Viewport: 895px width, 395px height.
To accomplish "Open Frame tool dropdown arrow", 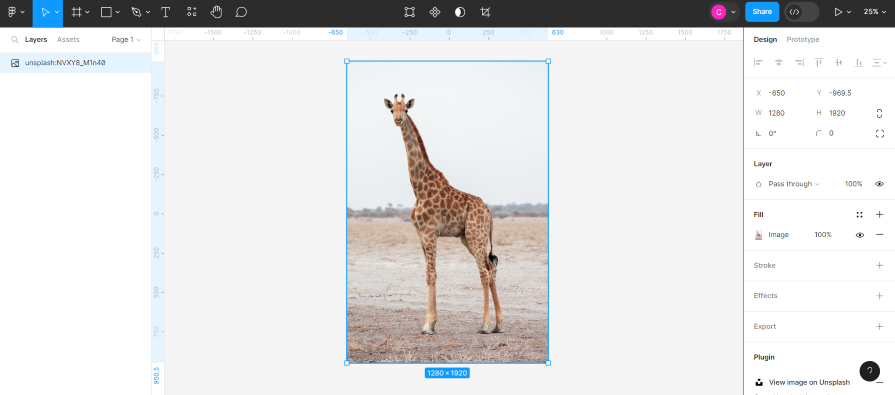I will 87,12.
